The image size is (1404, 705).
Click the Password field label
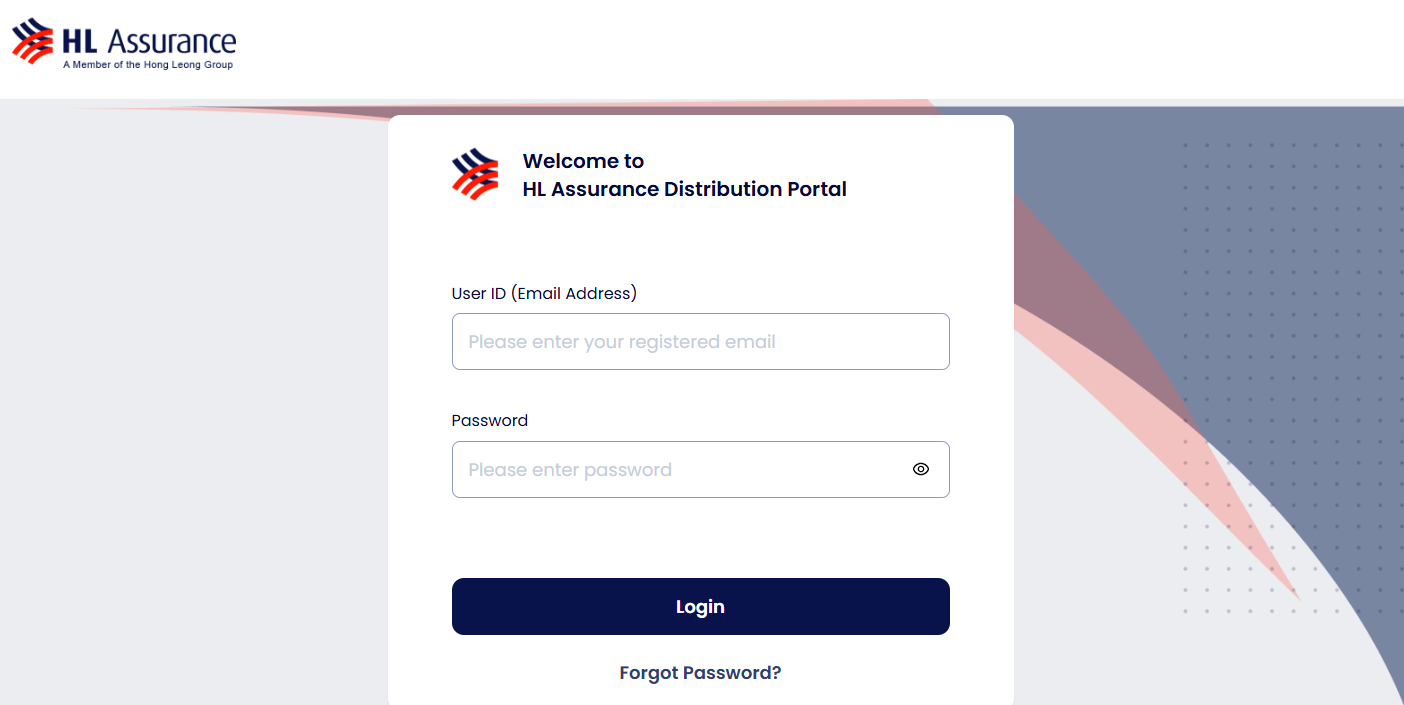(489, 420)
